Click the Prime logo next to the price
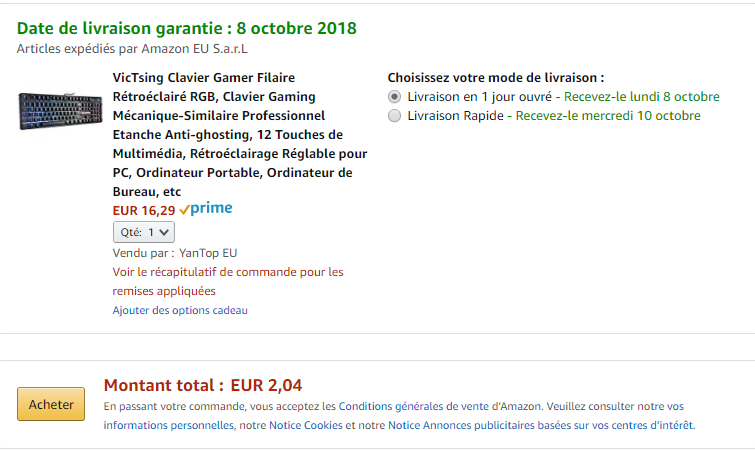 [x=206, y=209]
